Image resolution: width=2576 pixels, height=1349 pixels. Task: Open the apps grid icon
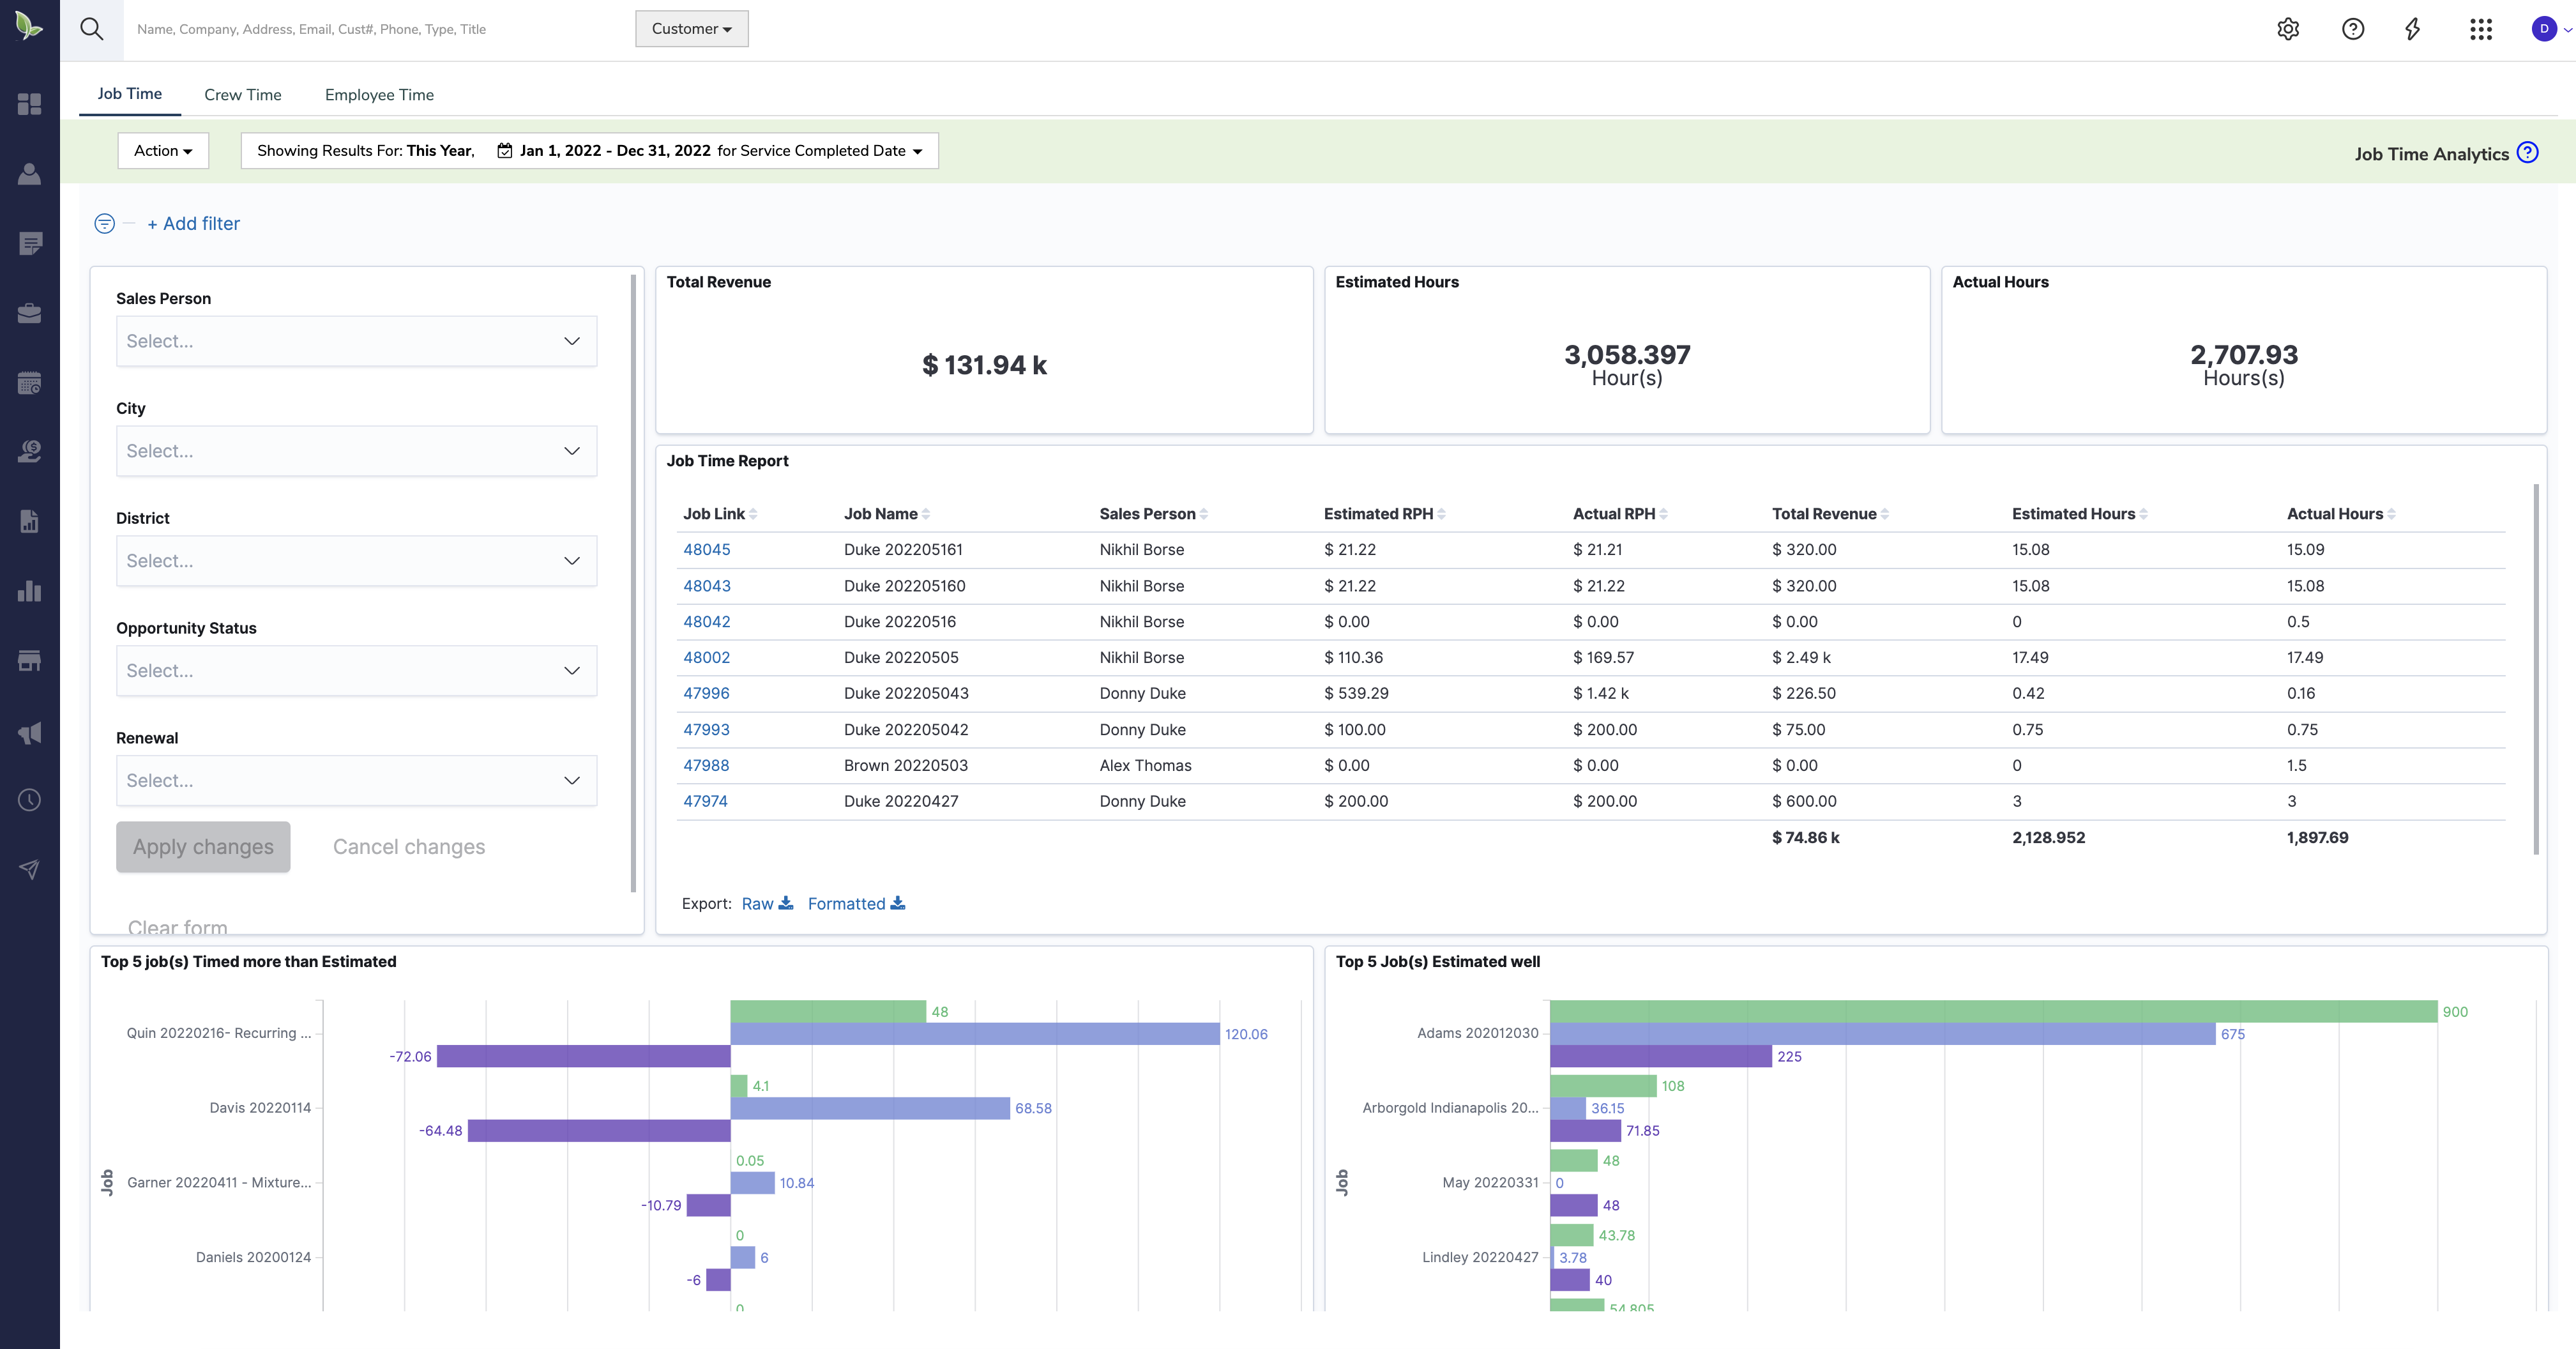coord(2480,29)
